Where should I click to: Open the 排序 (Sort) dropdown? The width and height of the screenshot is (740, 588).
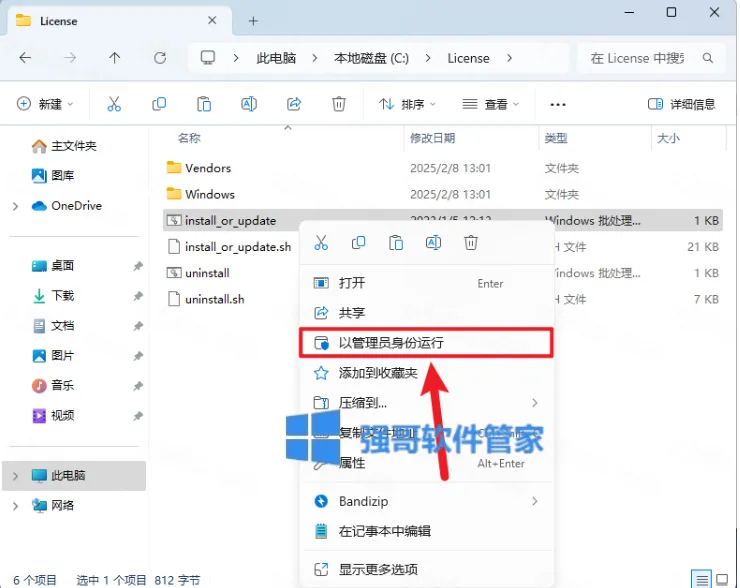[407, 104]
